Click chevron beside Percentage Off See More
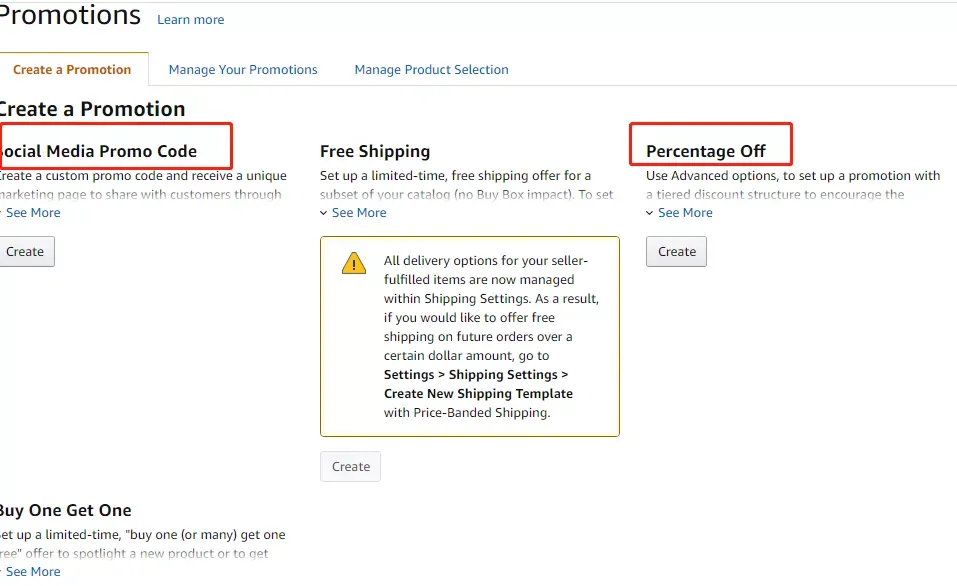Image resolution: width=957 pixels, height=586 pixels. point(649,213)
